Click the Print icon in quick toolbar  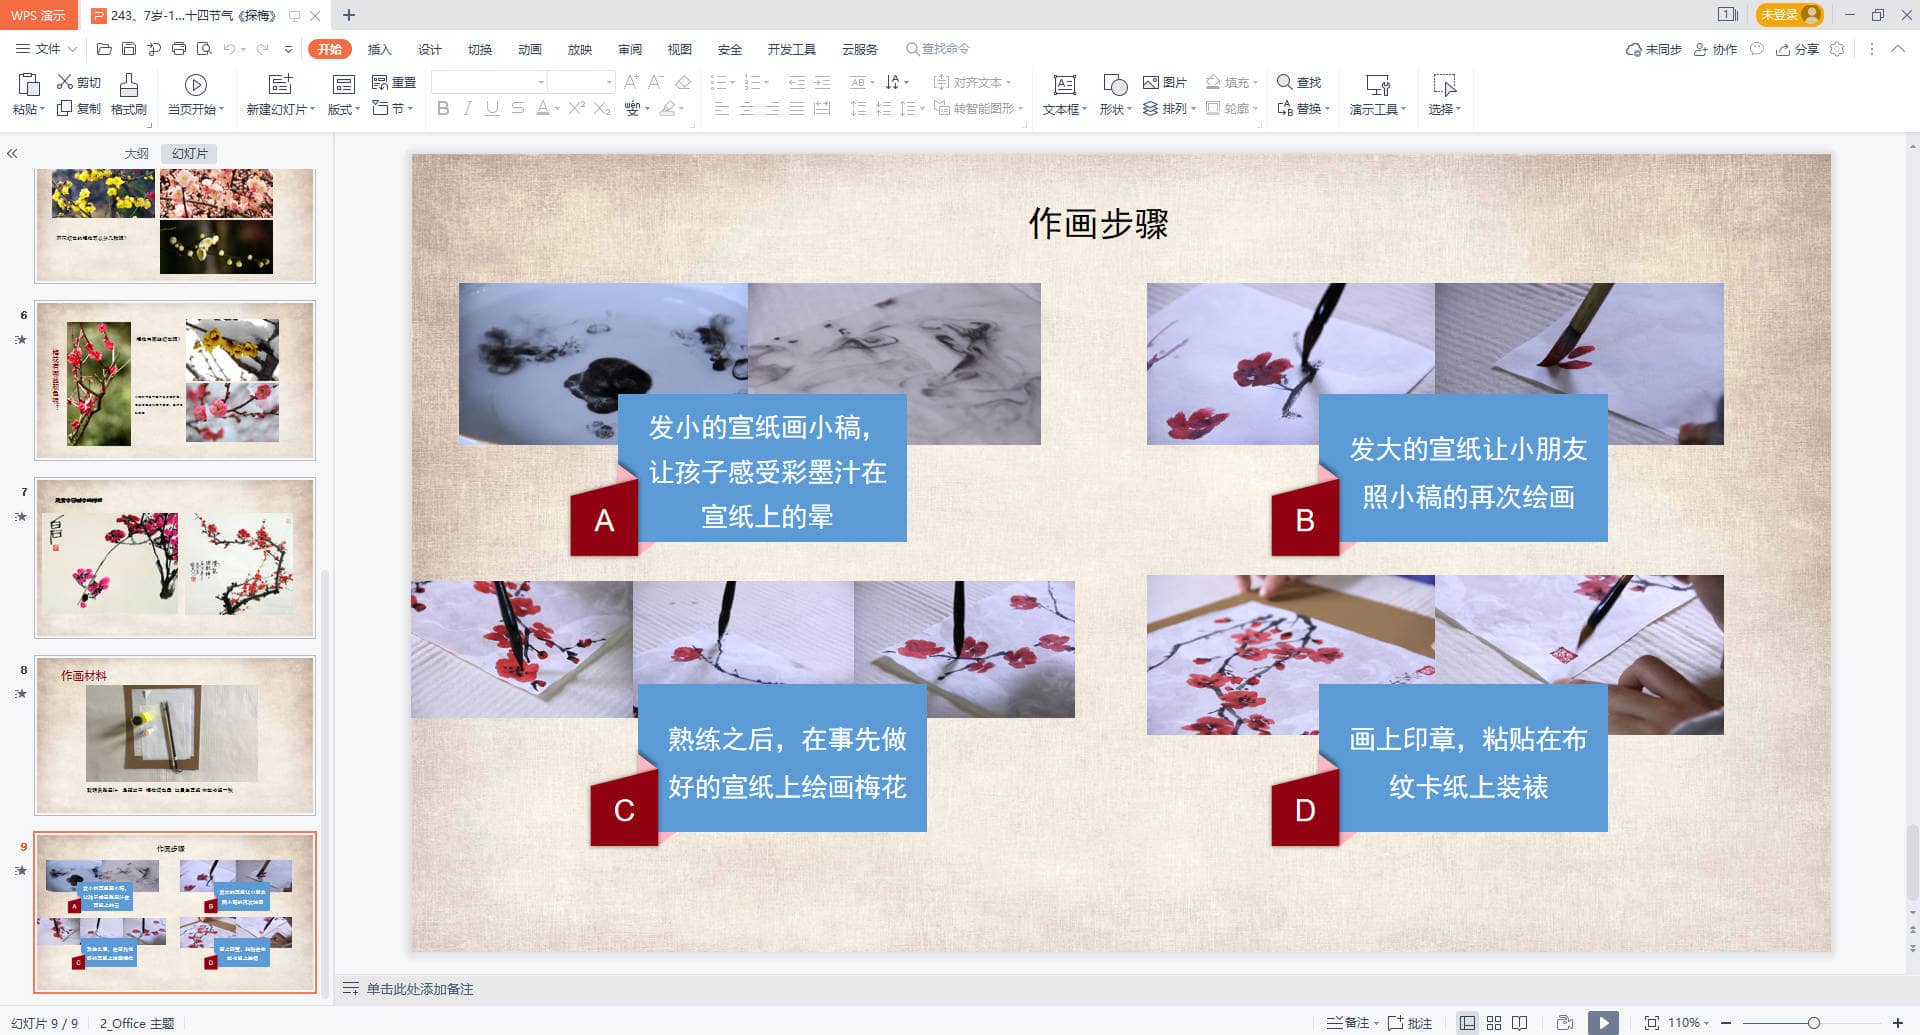click(x=179, y=49)
